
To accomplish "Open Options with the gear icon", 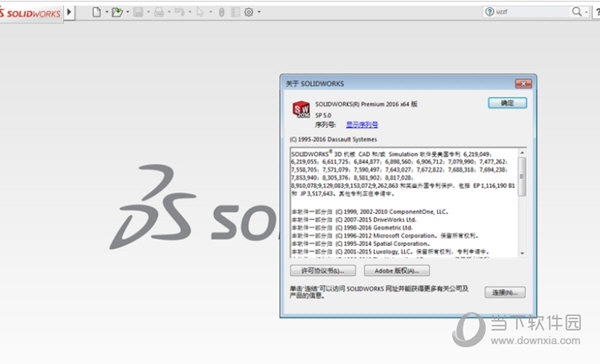I will 249,12.
